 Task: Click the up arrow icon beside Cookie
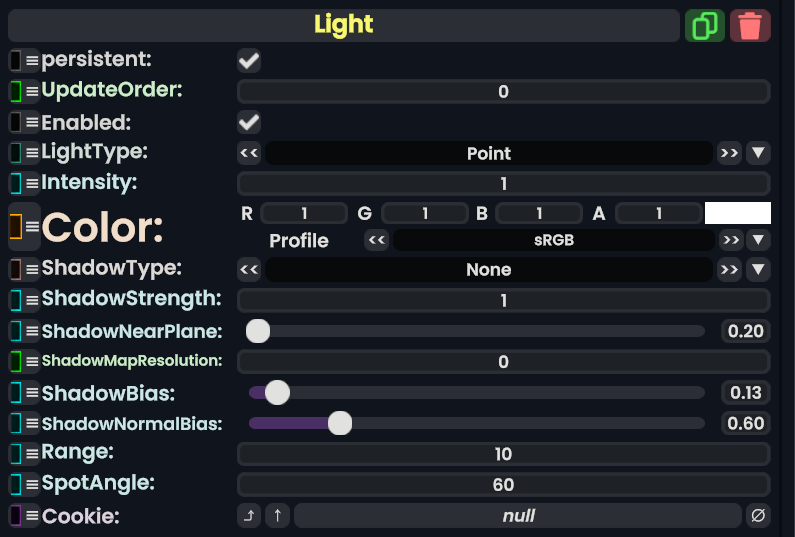pyautogui.click(x=277, y=516)
